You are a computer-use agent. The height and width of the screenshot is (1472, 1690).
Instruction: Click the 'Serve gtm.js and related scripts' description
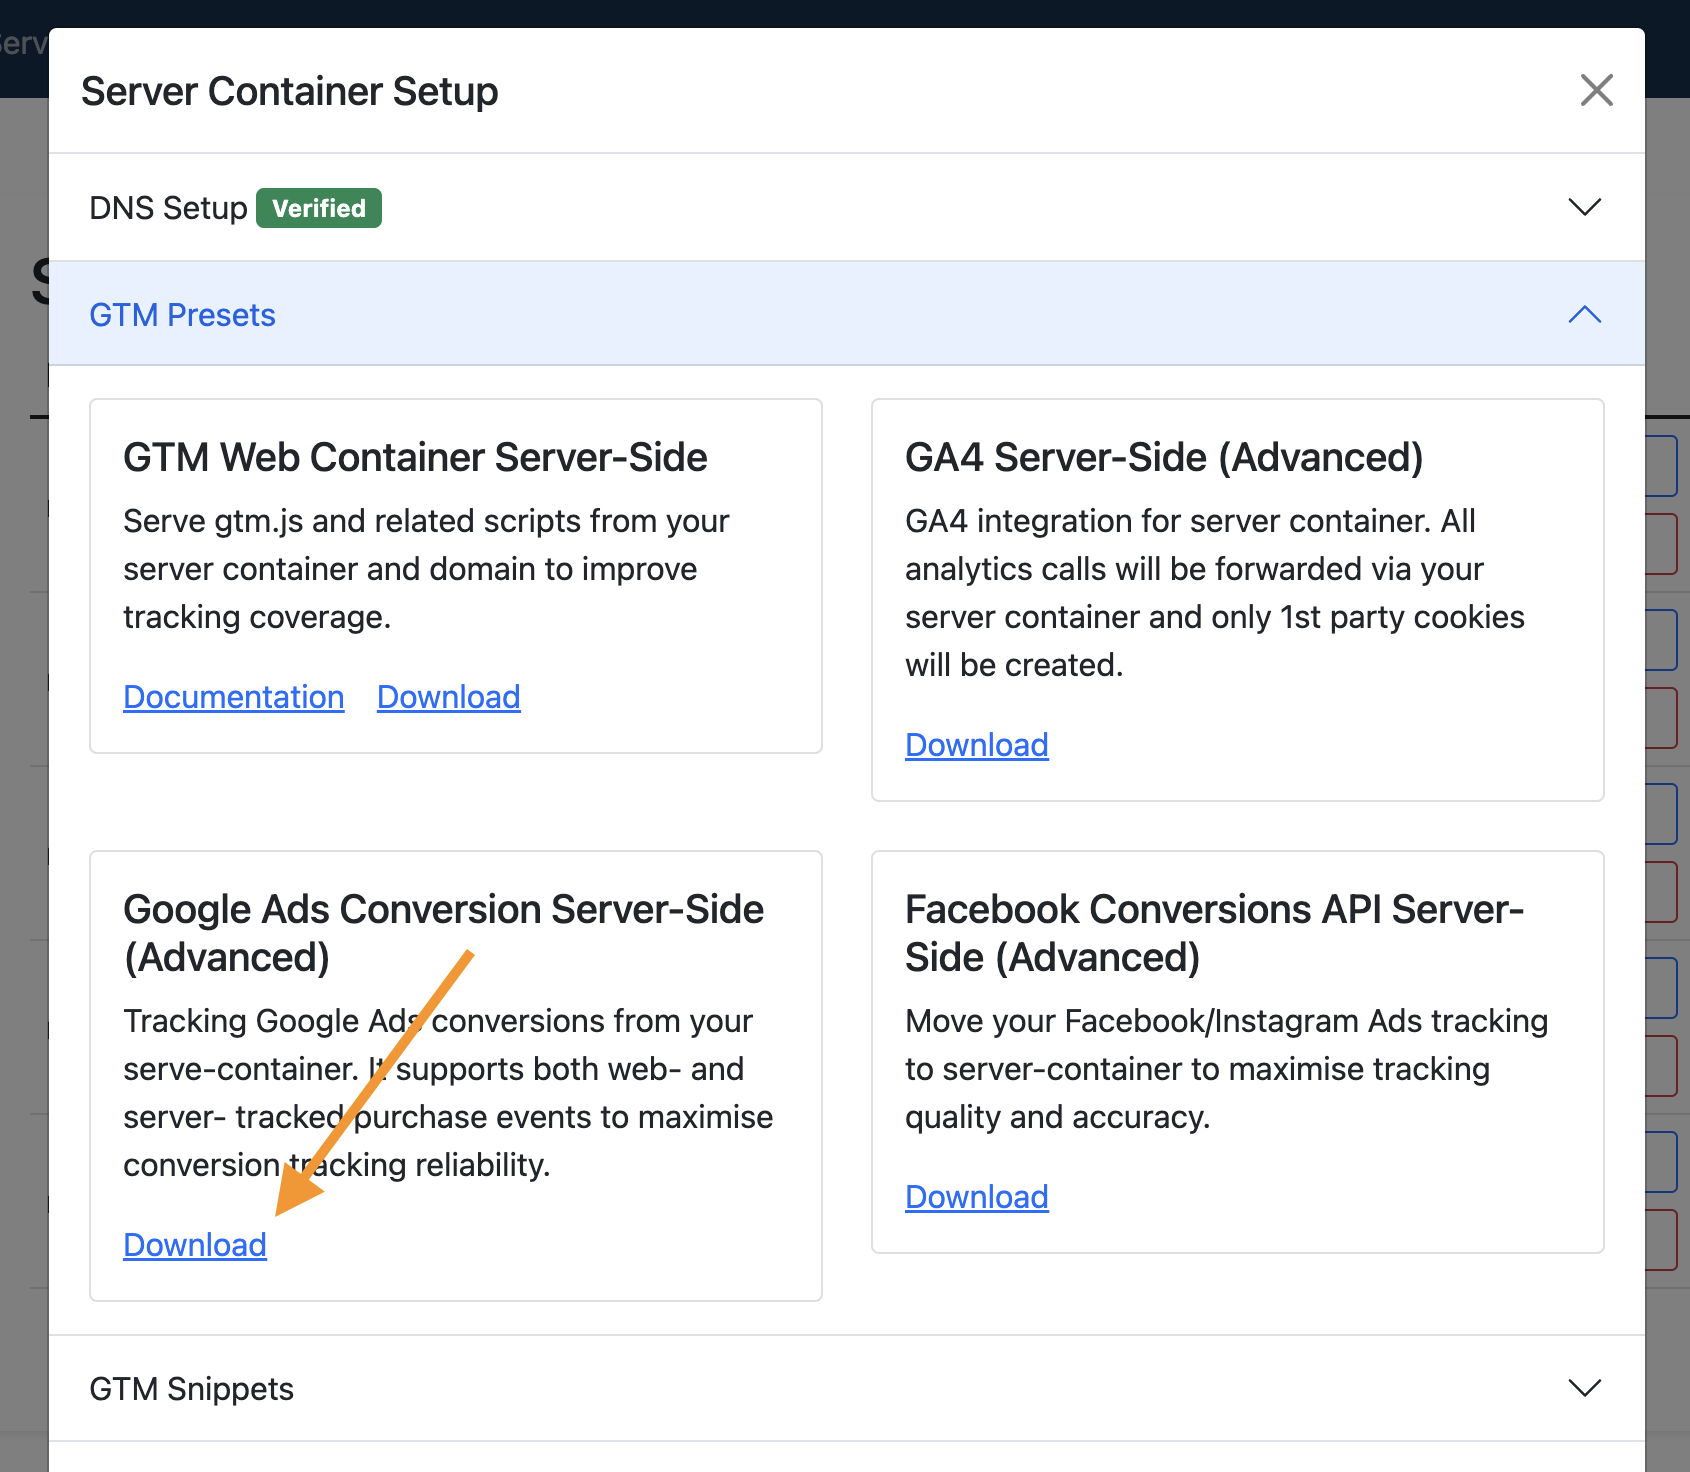[426, 569]
